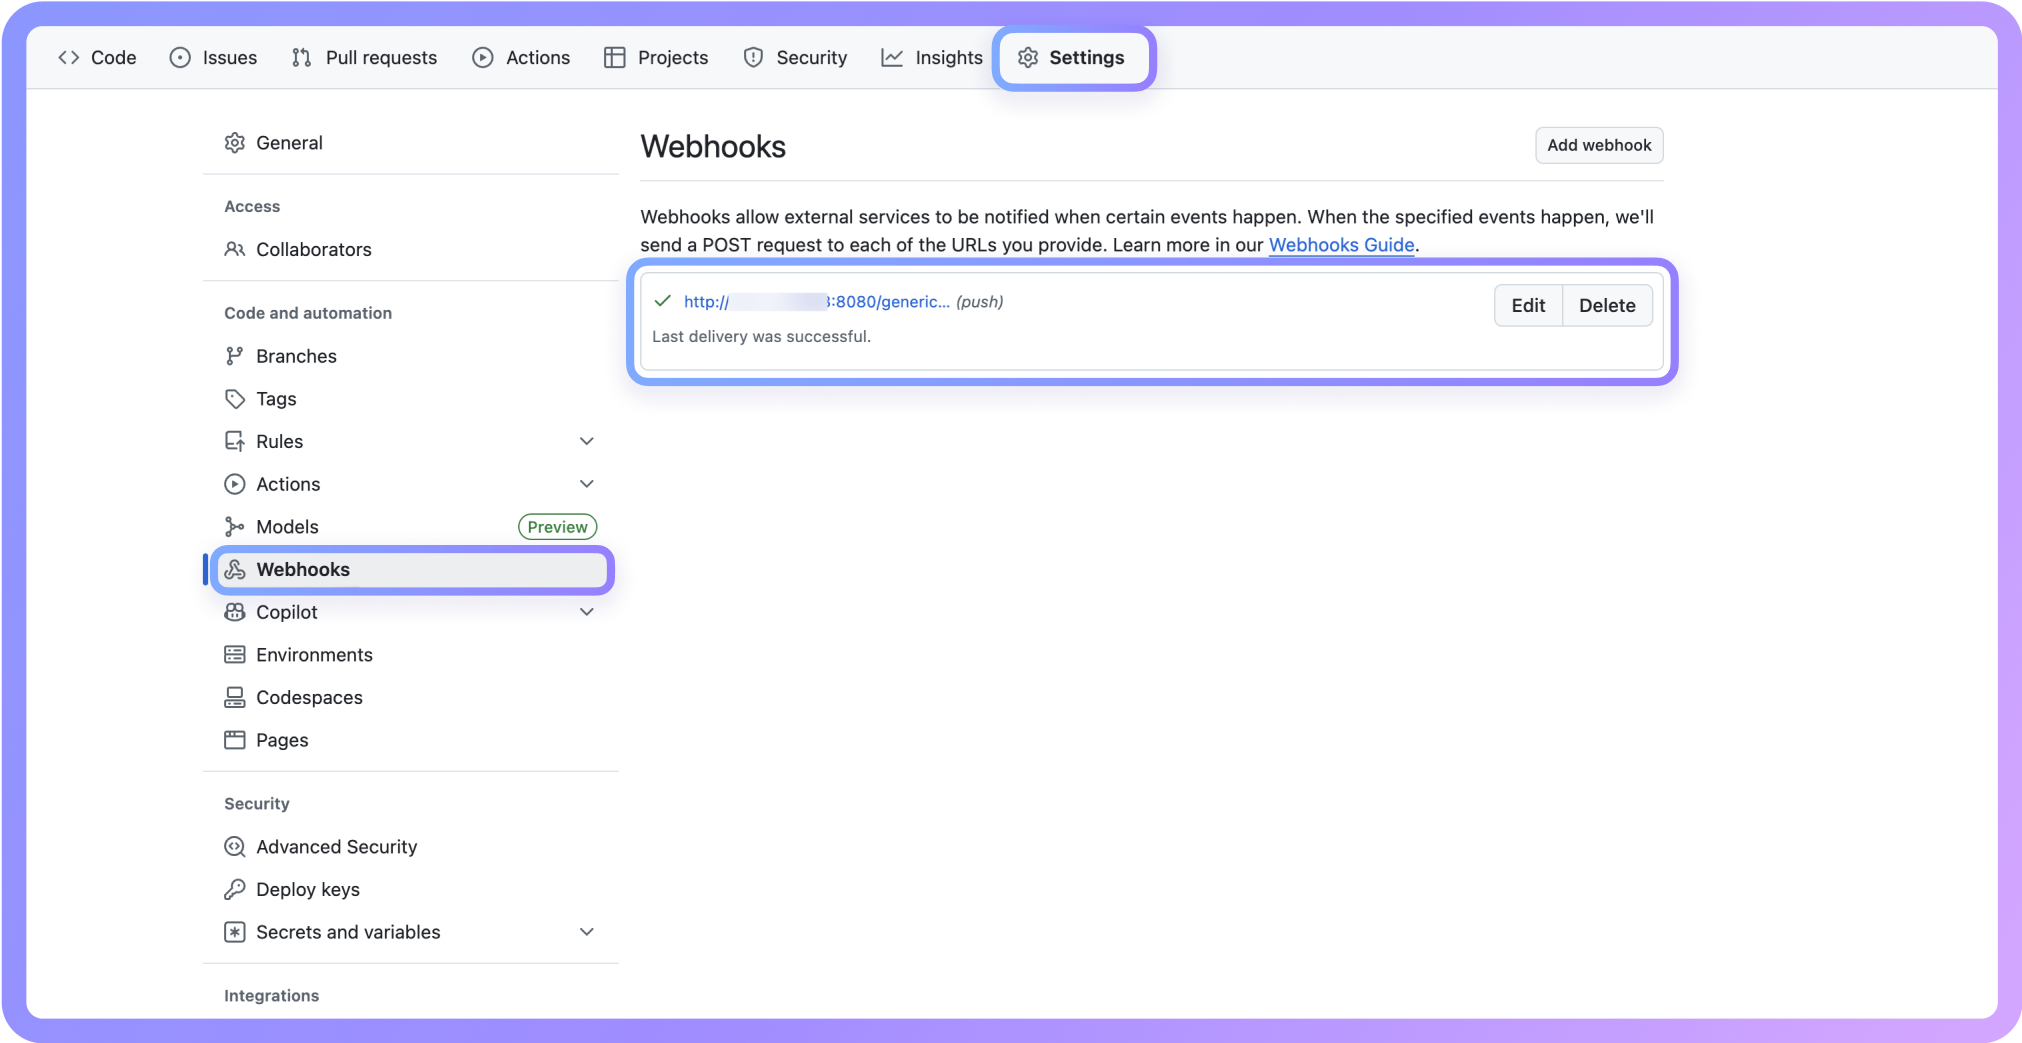Open the Webhooks Guide link
This screenshot has height=1043, width=2022.
click(x=1341, y=245)
